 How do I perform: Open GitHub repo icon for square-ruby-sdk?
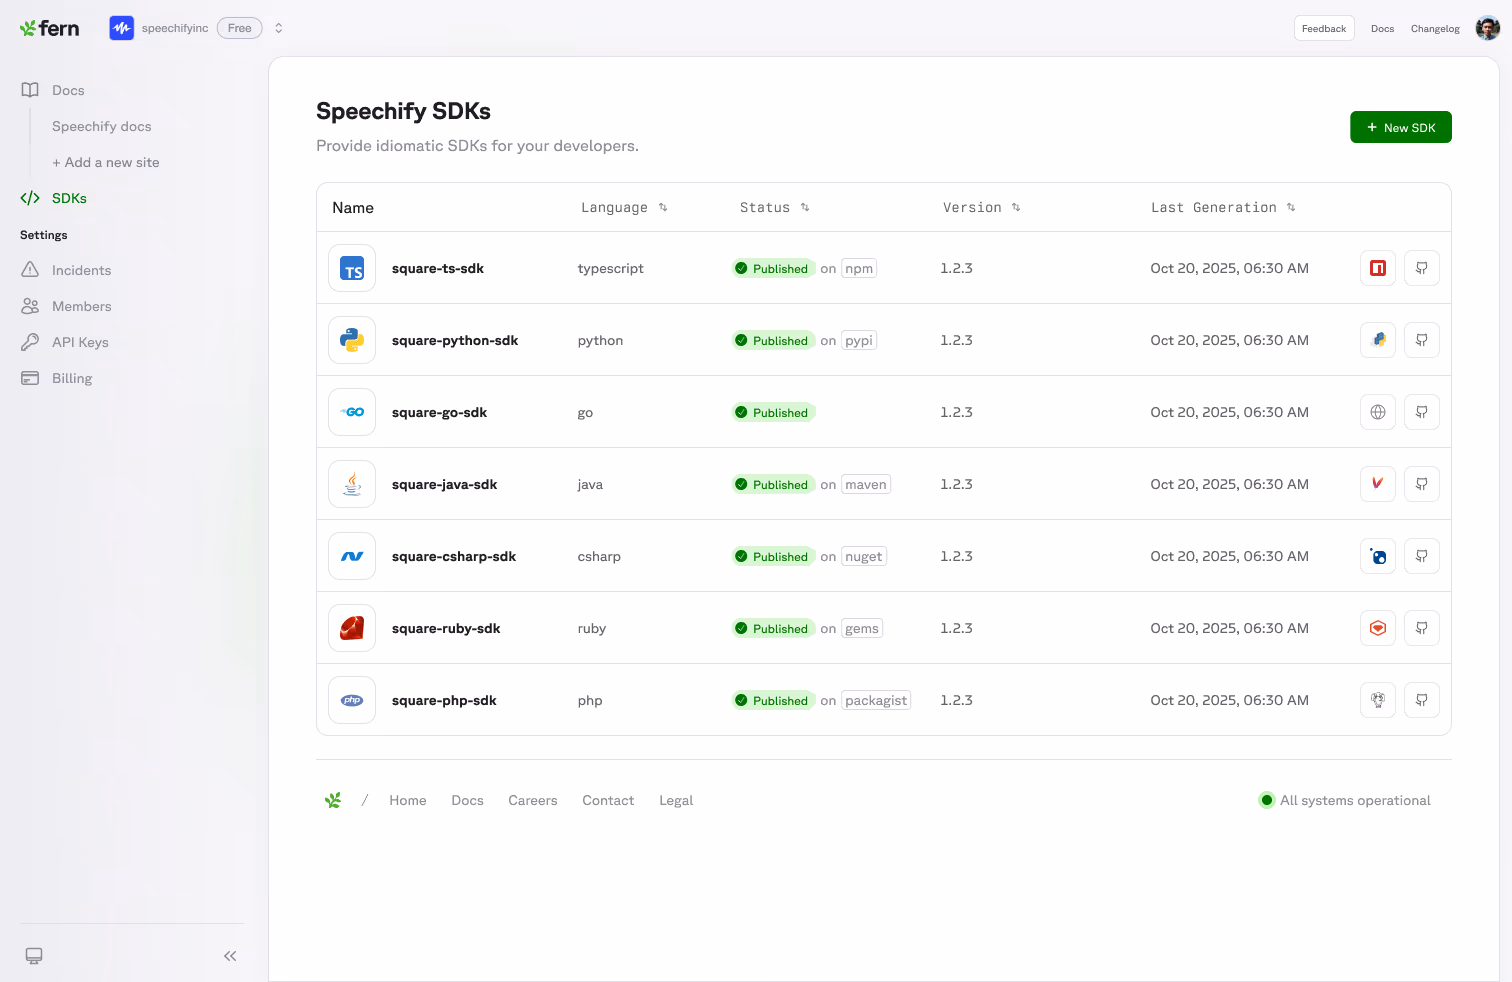click(1422, 628)
